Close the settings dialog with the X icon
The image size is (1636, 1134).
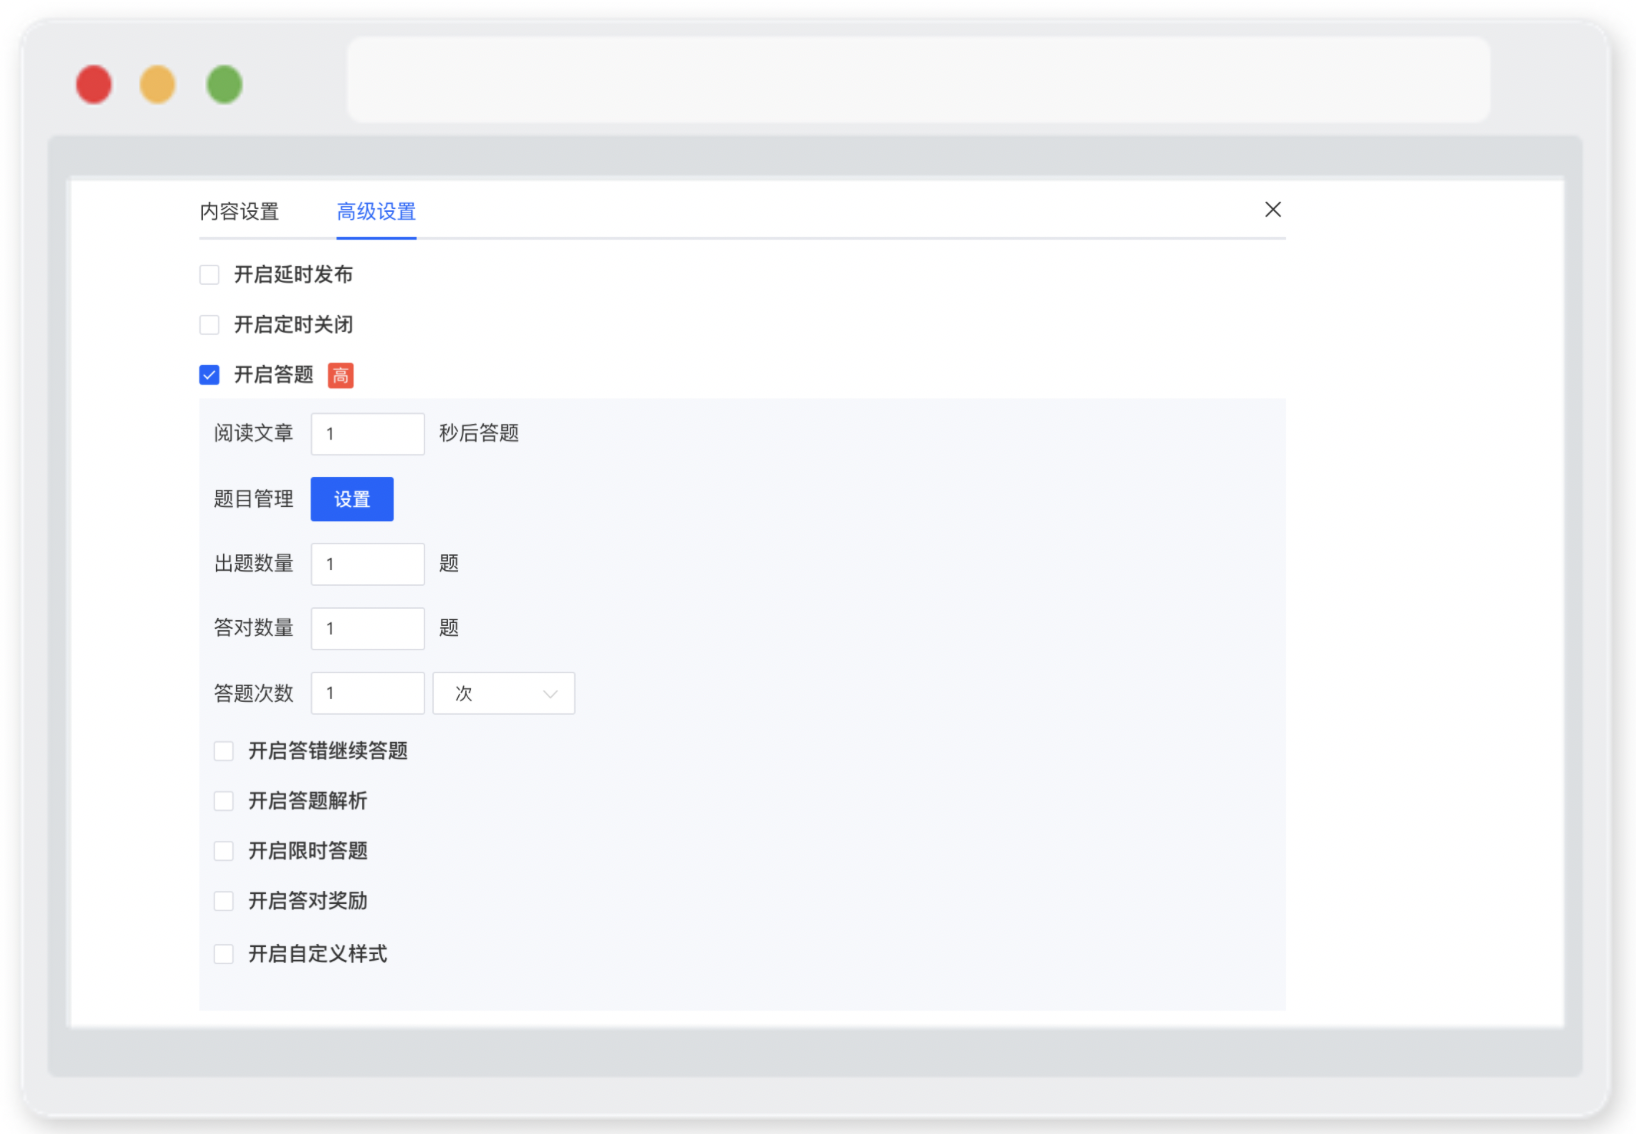point(1272,209)
